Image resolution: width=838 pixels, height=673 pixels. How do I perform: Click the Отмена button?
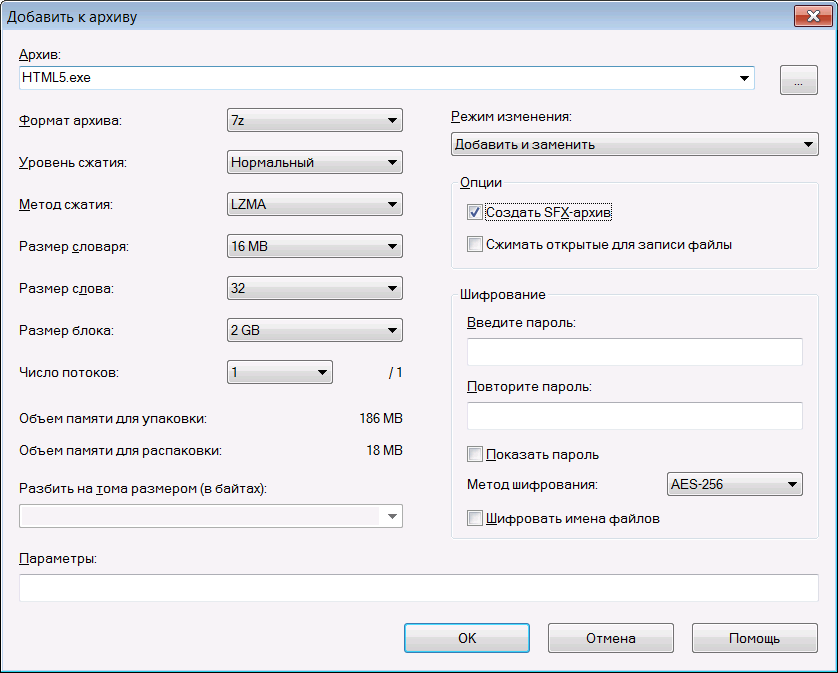610,638
